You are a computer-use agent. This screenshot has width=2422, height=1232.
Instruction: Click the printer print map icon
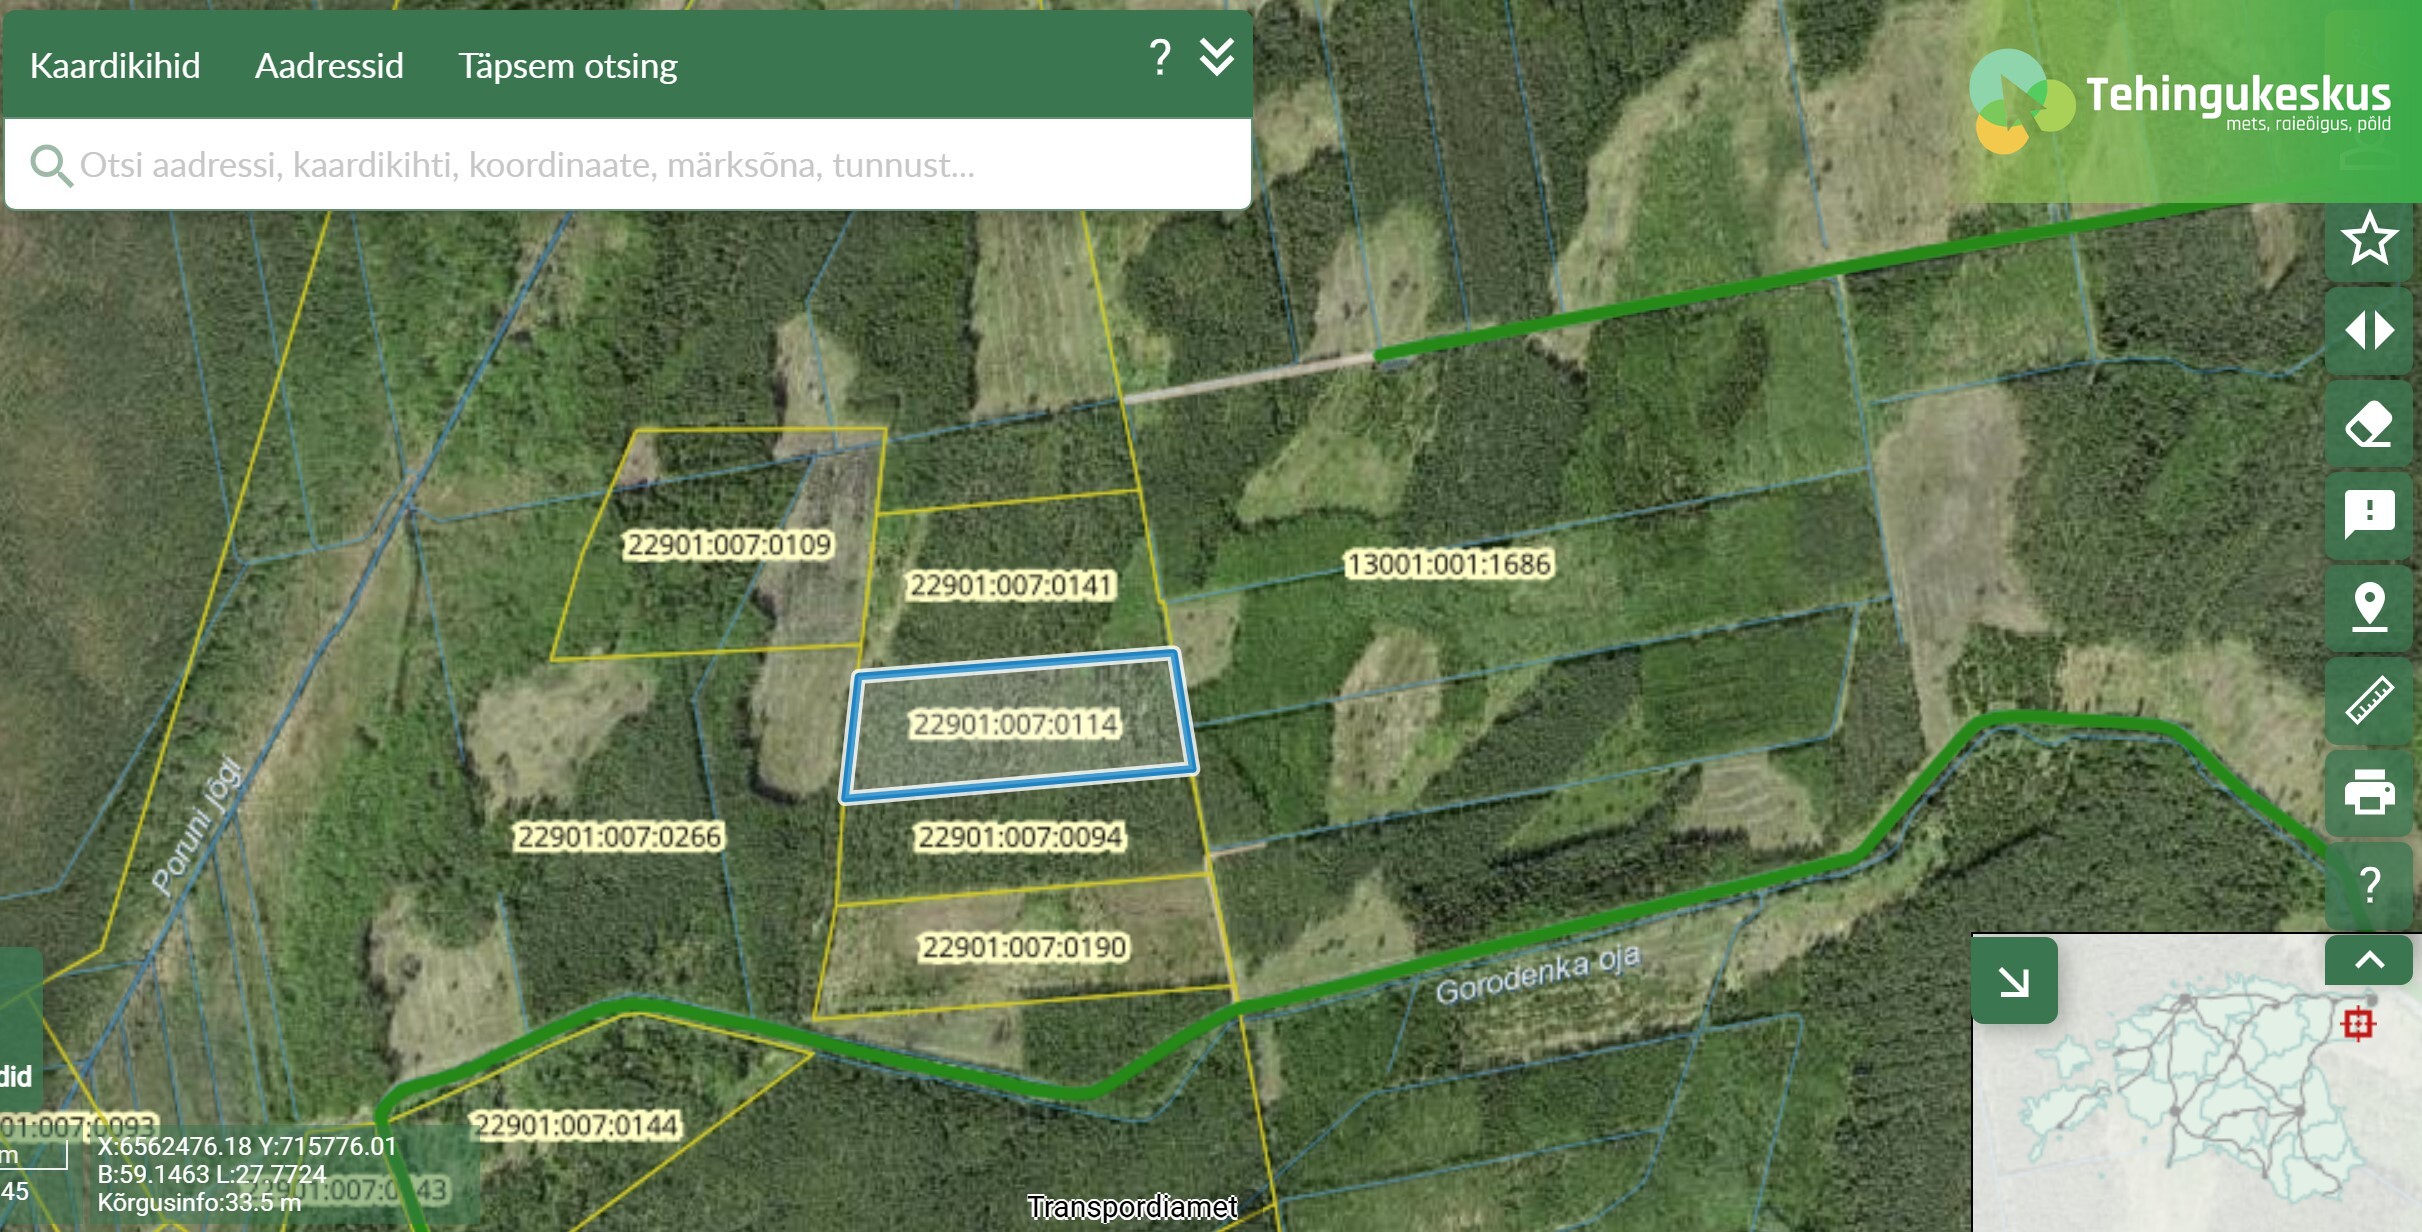point(2368,791)
